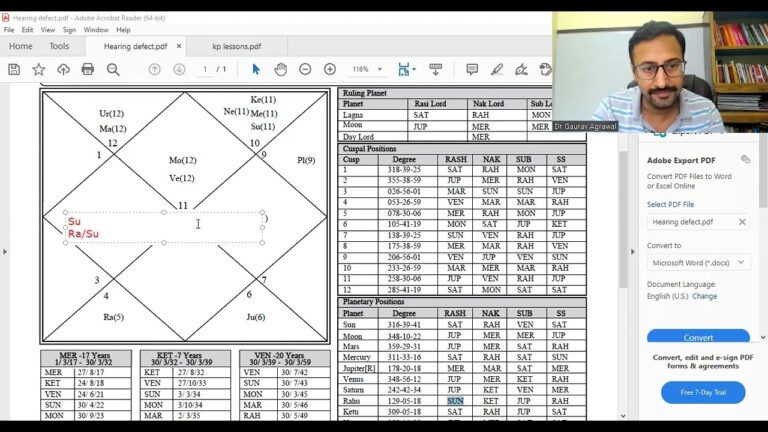Activate the Hand pan tool
The width and height of the screenshot is (768, 432).
pyautogui.click(x=281, y=70)
